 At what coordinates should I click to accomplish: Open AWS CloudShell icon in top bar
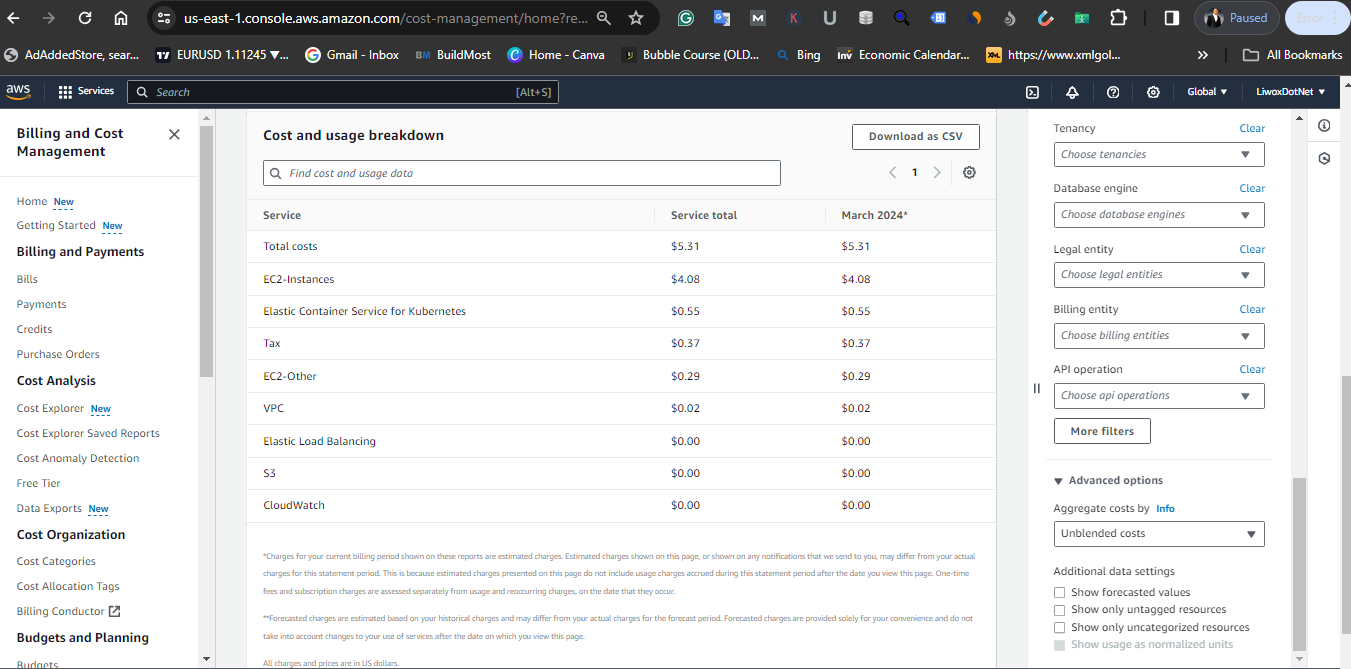click(x=1032, y=92)
